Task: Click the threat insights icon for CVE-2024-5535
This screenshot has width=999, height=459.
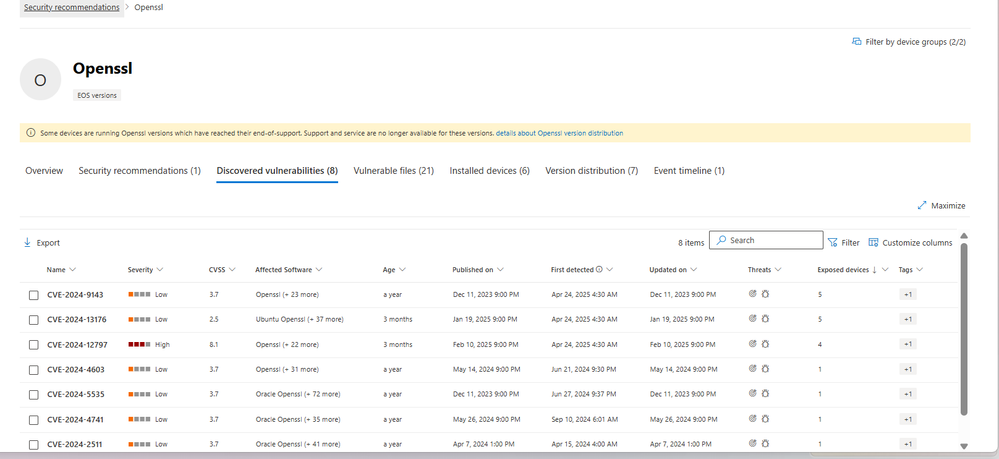Action: [x=752, y=393]
